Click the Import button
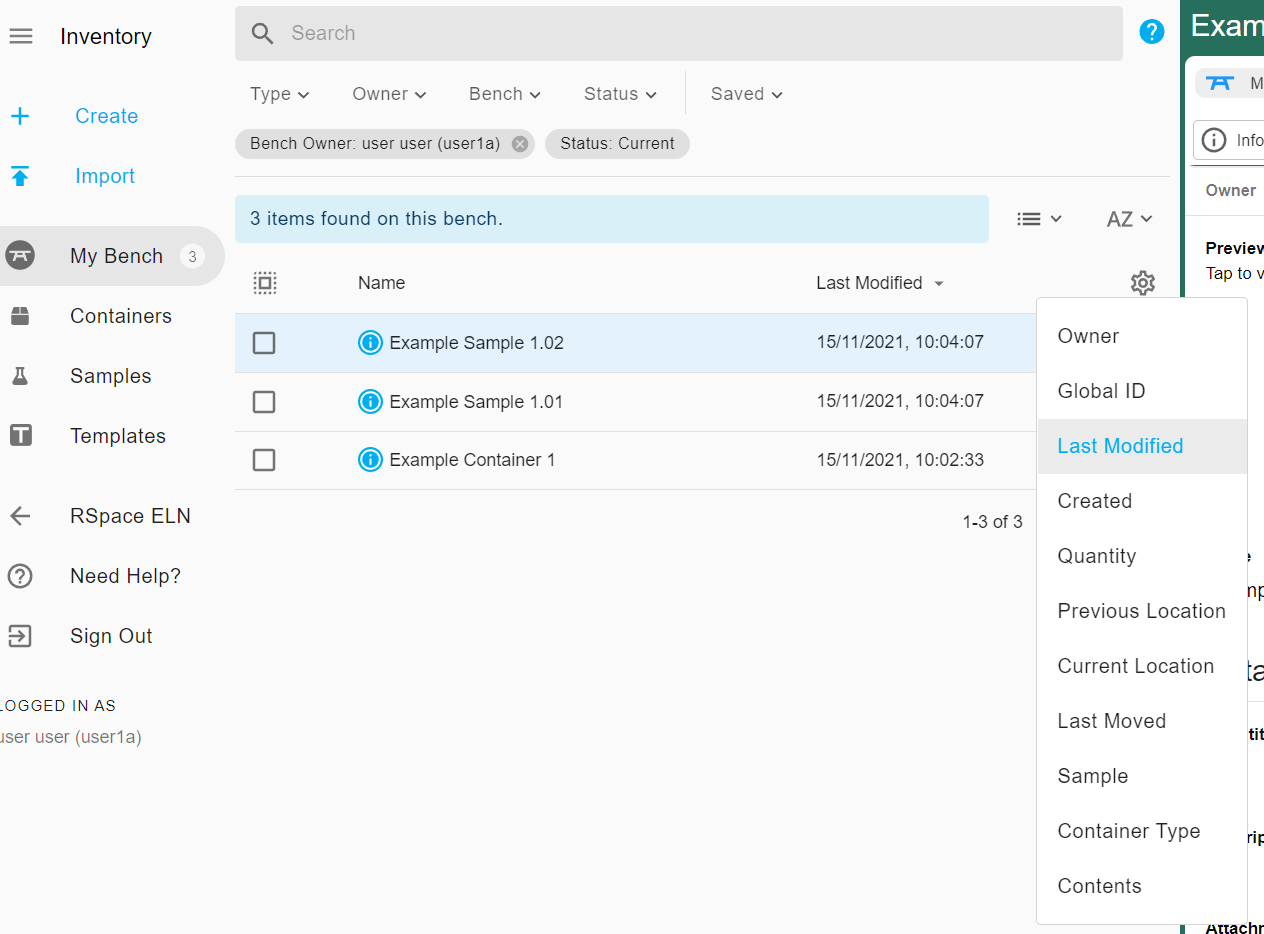This screenshot has height=934, width=1264. coord(105,176)
